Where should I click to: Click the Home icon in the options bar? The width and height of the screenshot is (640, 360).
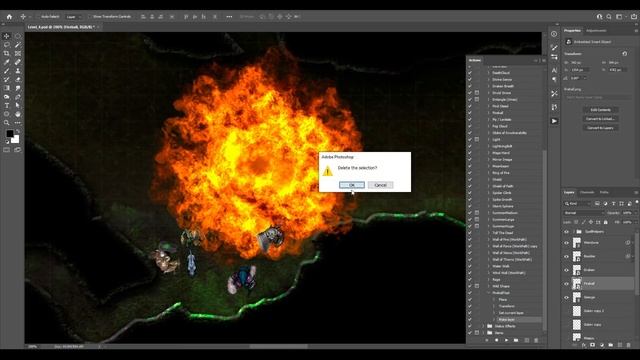pos(9,17)
